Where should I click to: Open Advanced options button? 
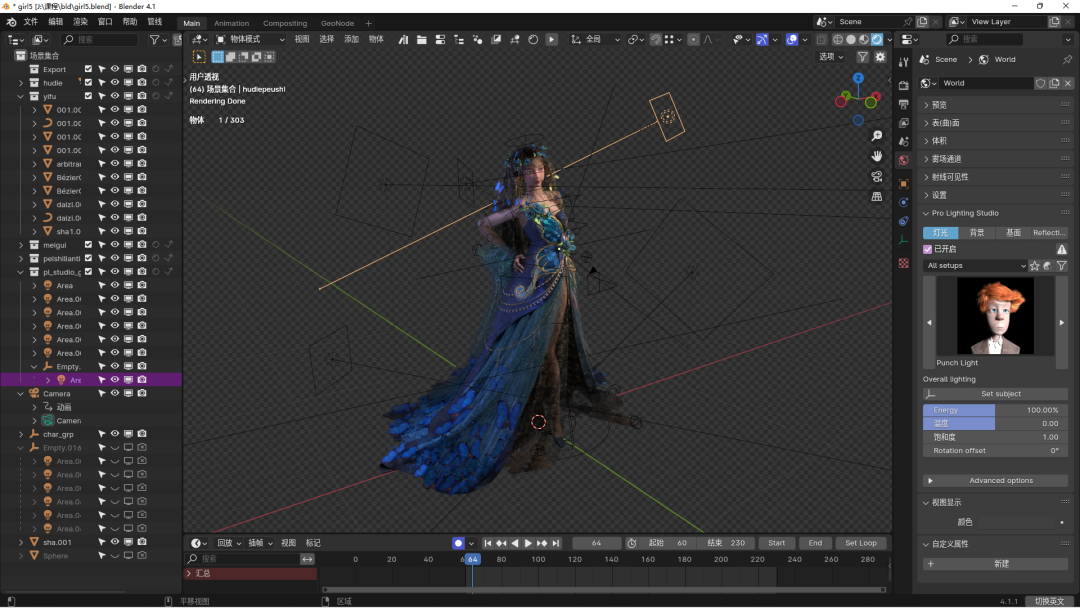coord(995,481)
